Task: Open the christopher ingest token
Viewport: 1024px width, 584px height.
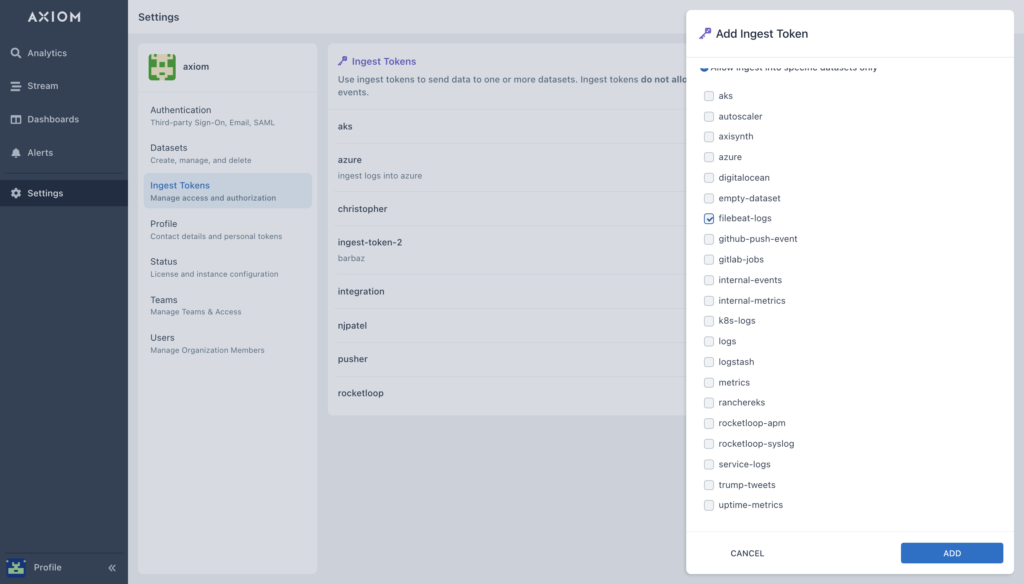Action: point(511,209)
